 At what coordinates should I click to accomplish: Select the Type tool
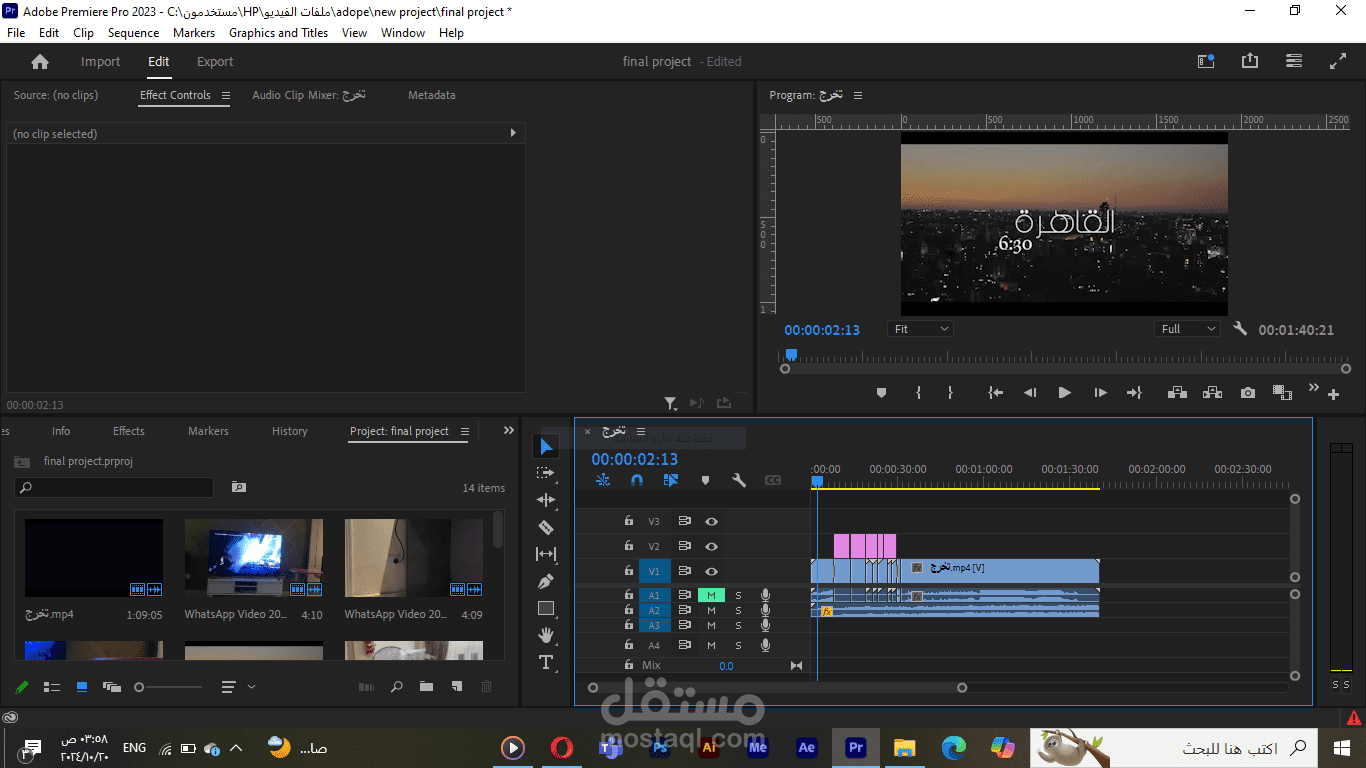coord(545,662)
